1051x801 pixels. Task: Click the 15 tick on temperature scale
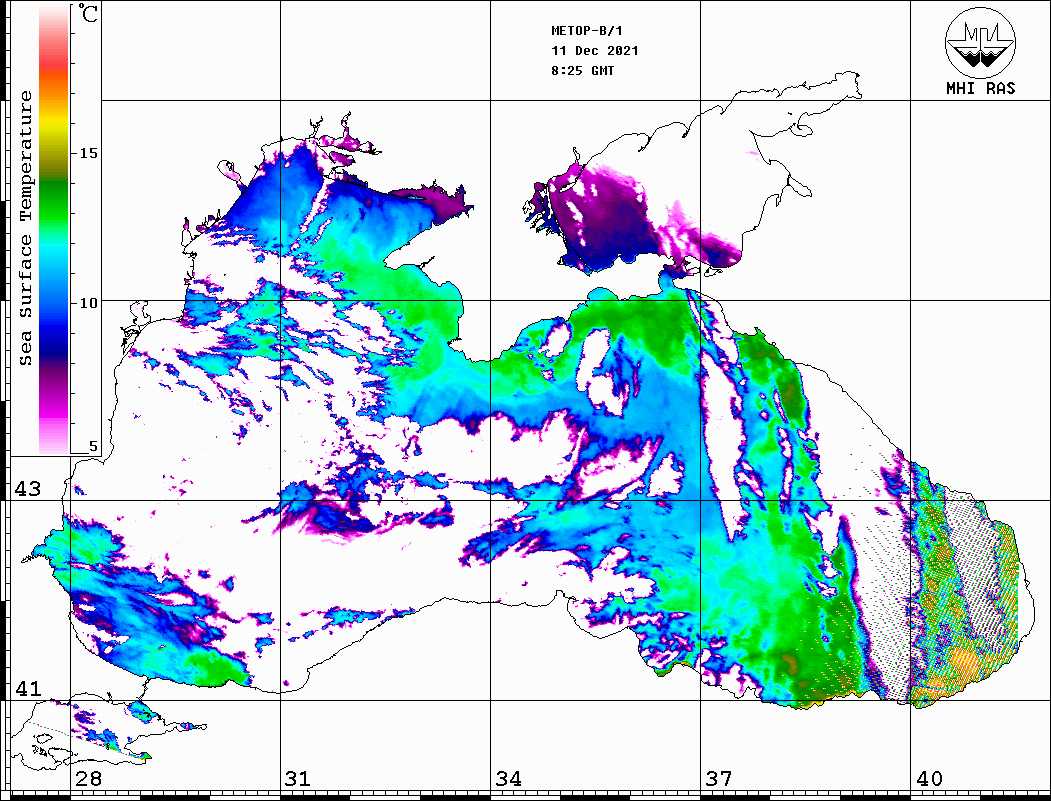pyautogui.click(x=88, y=153)
